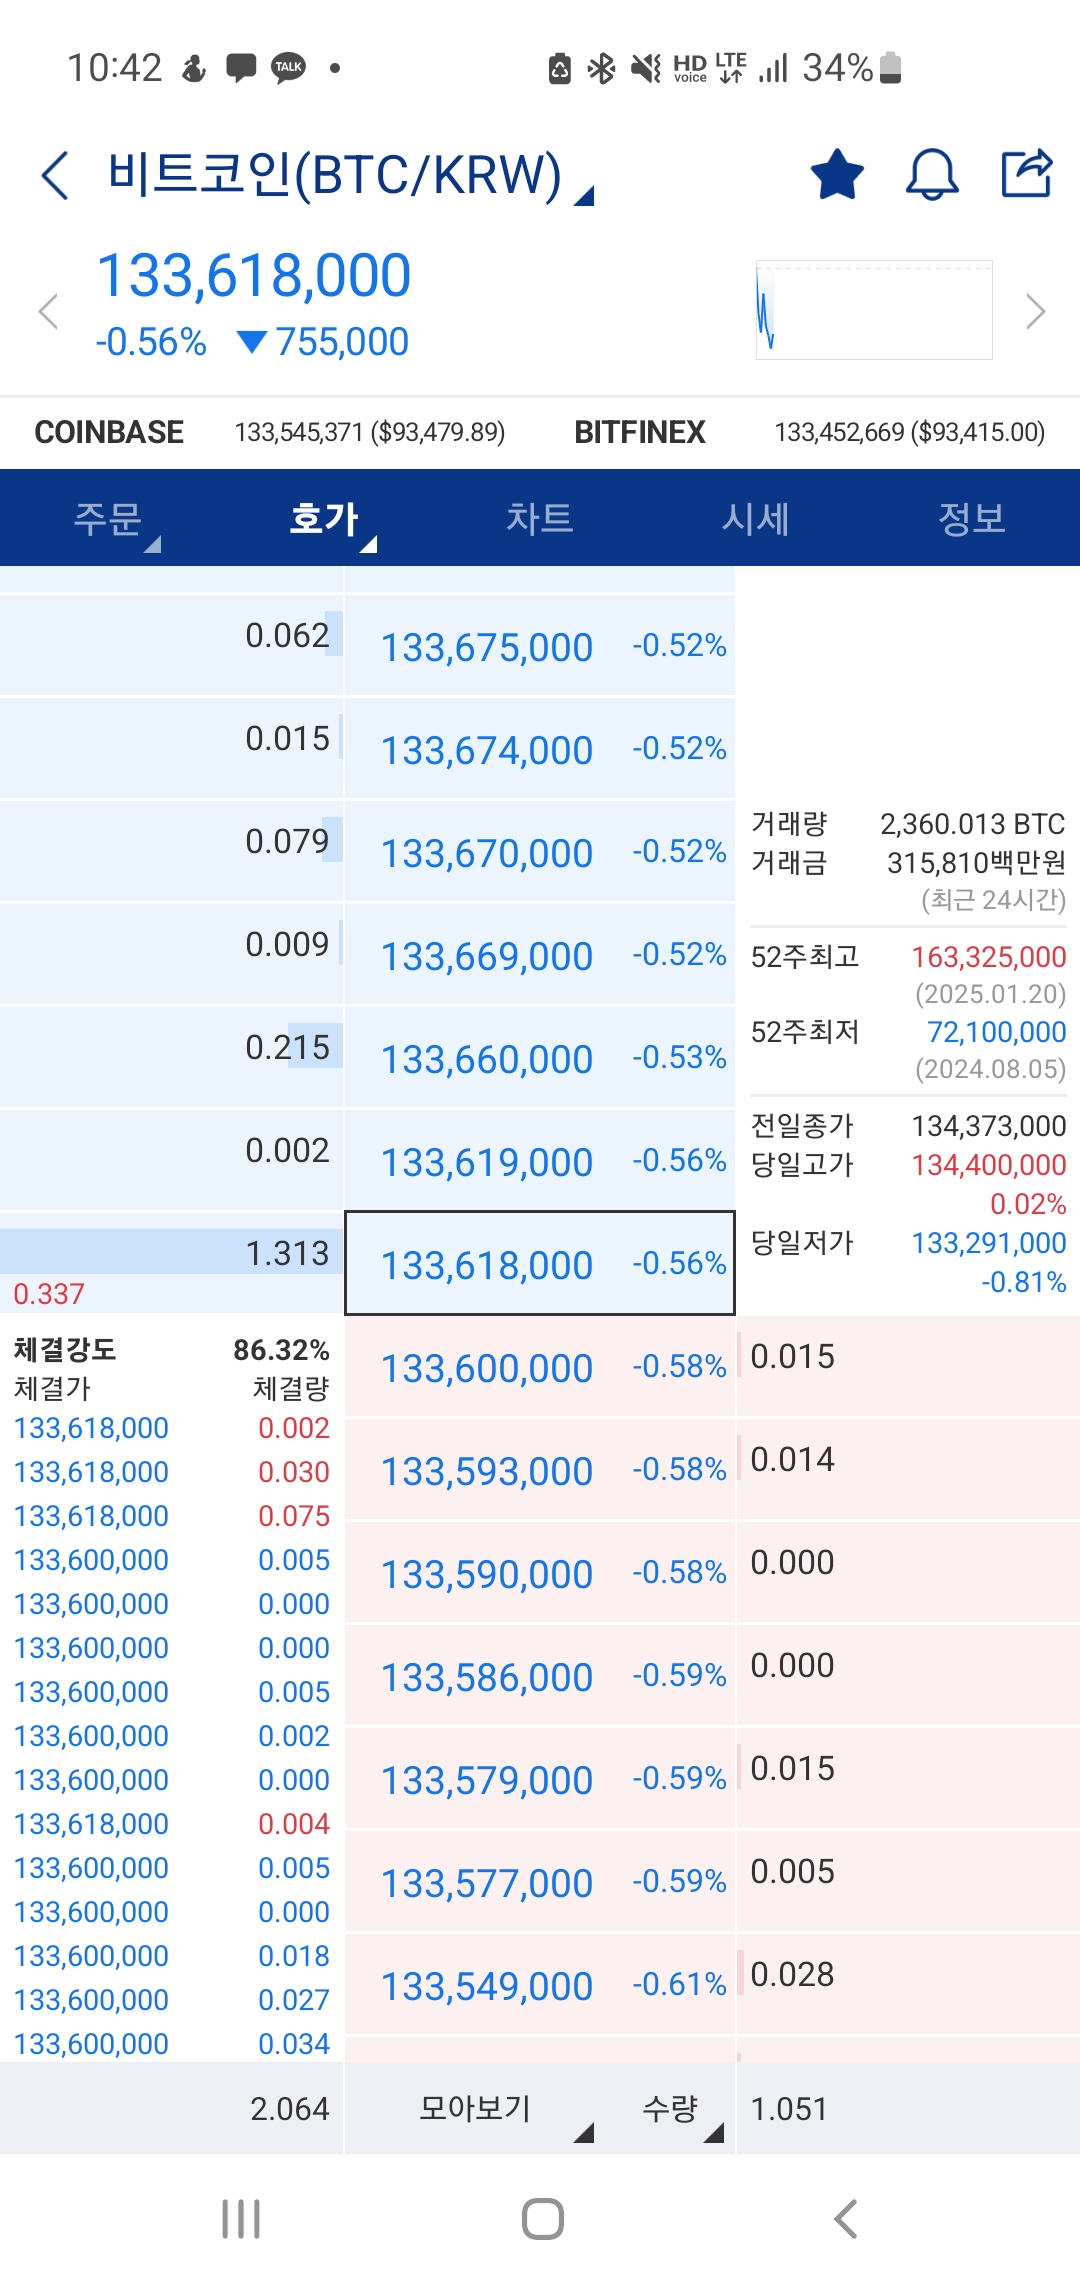Screen dimensions: 1080x2280
Task: Open price alert bell icon
Action: (931, 175)
